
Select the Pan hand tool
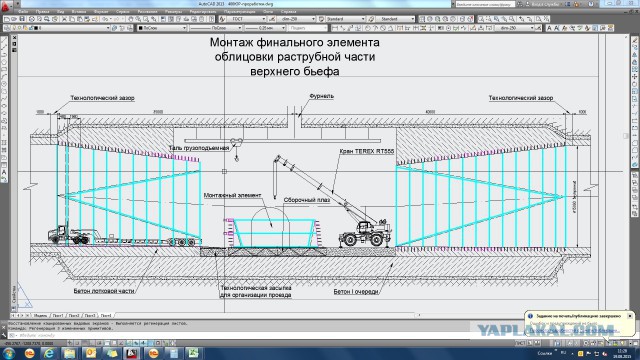click(131, 19)
